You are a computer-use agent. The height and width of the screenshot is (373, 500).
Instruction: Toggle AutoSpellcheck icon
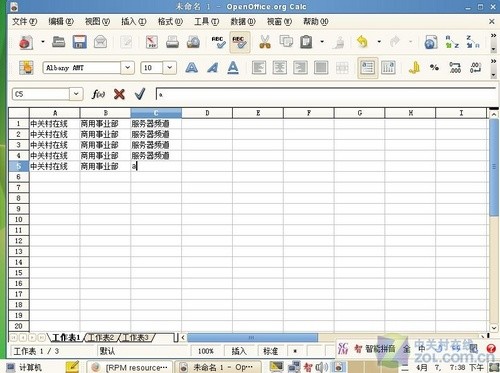[240, 42]
